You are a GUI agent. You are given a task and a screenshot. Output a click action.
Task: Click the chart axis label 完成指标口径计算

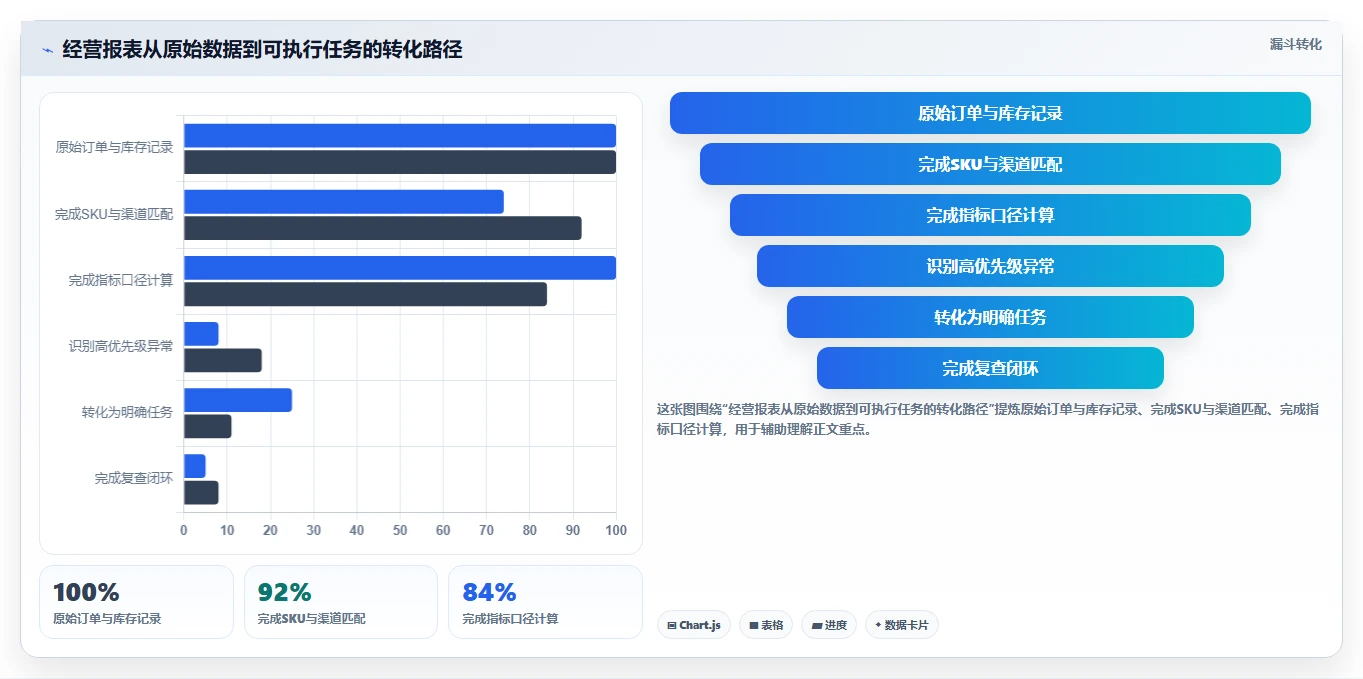121,280
